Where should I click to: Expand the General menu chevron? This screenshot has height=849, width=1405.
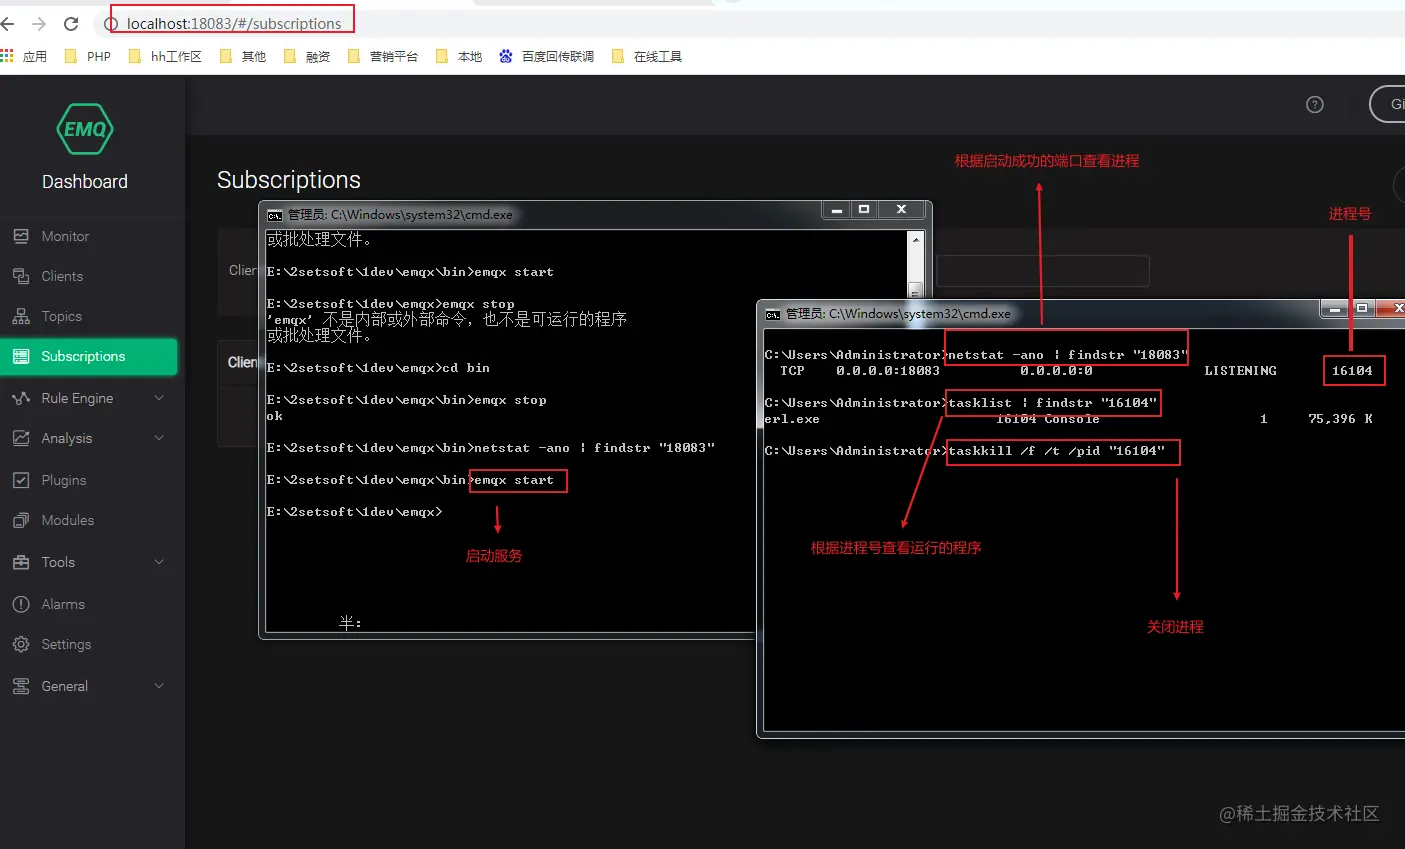(159, 686)
